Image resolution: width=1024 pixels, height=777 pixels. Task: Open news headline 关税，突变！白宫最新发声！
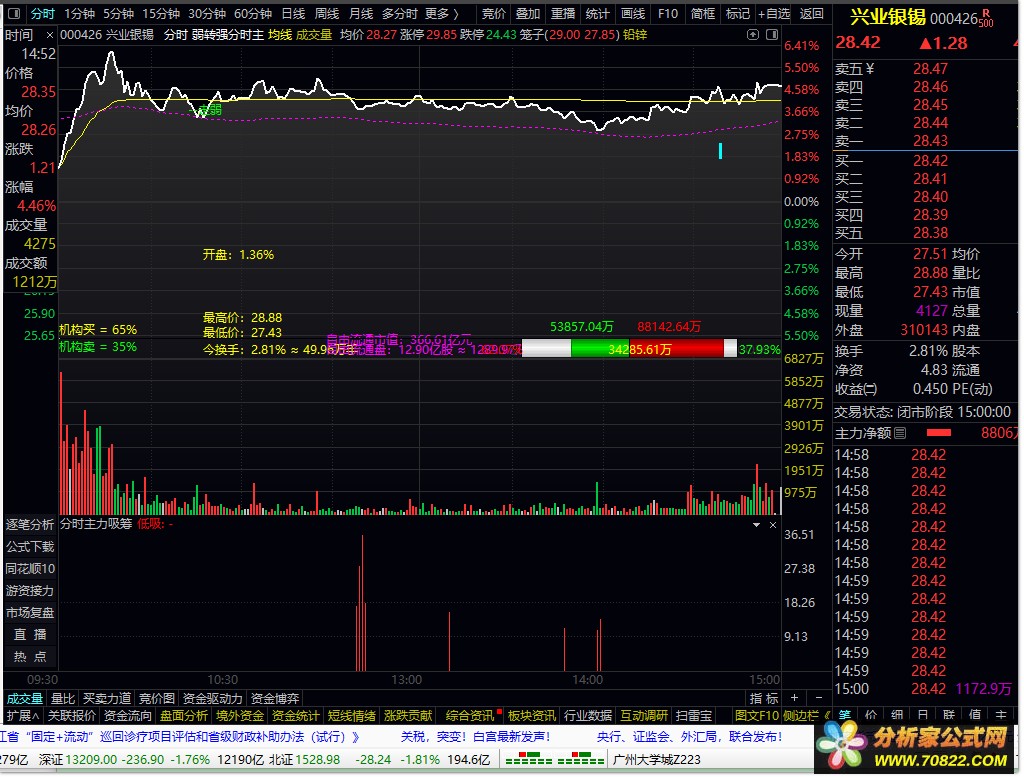coord(475,737)
